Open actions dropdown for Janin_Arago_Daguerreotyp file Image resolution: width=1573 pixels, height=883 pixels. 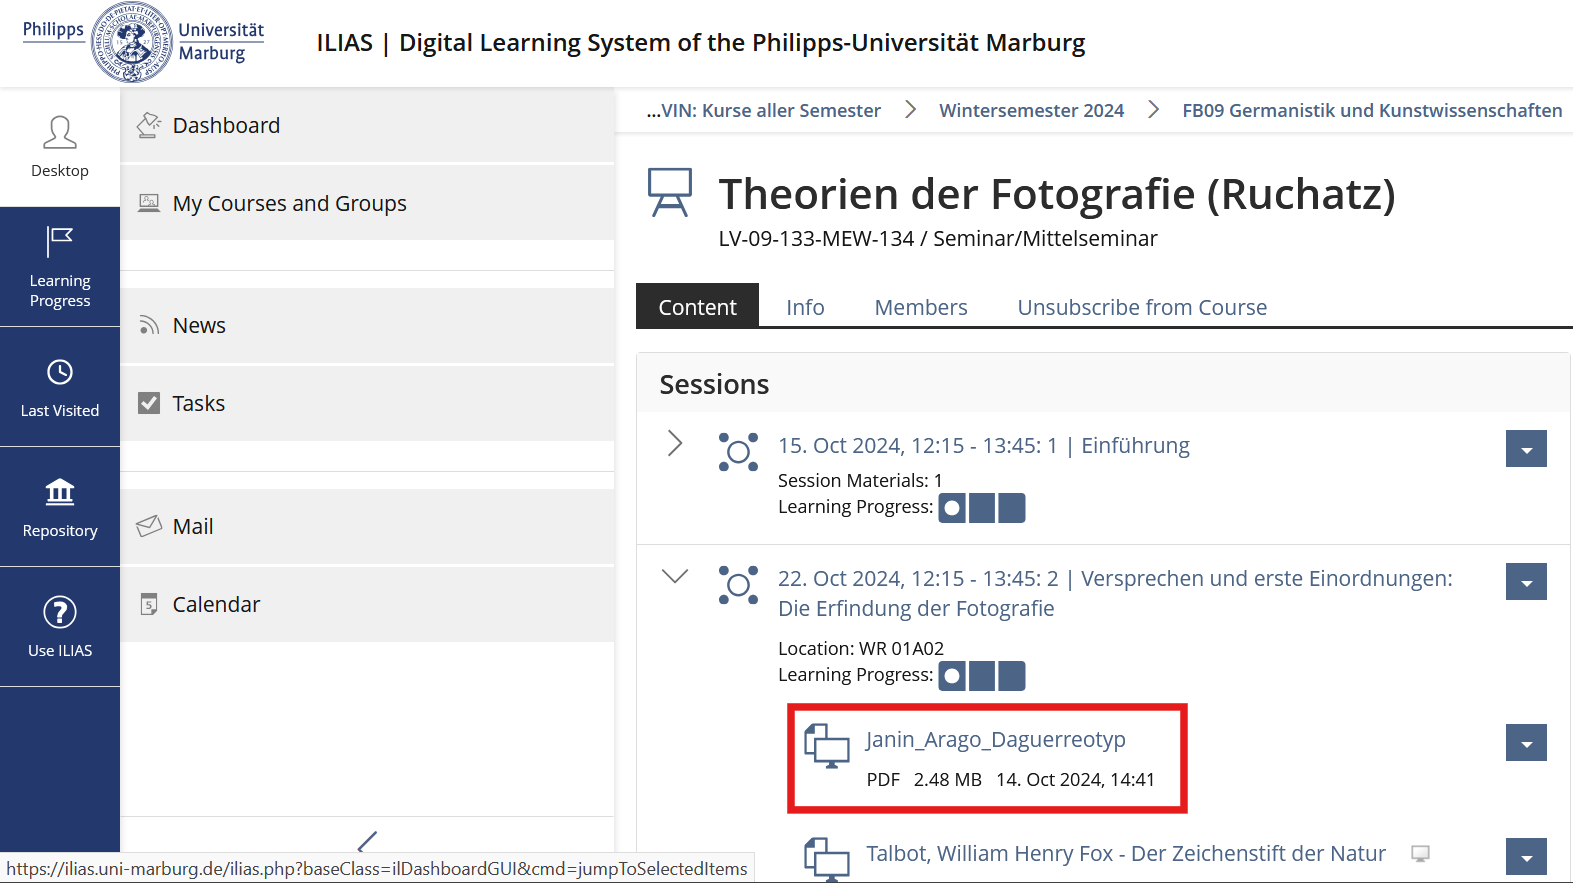click(x=1525, y=743)
